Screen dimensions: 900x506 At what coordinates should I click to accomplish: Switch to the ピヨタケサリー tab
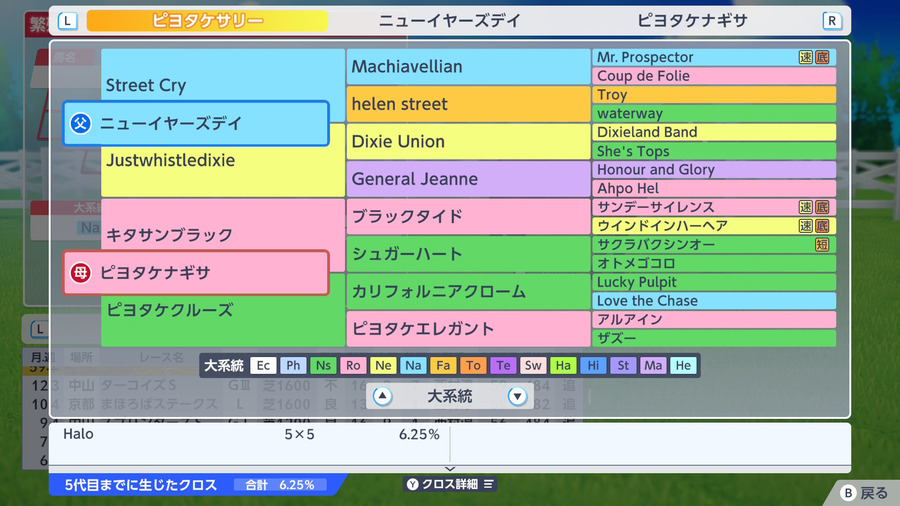point(207,21)
